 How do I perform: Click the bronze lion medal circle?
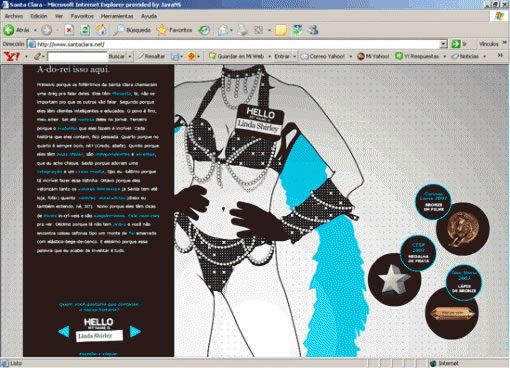click(463, 229)
